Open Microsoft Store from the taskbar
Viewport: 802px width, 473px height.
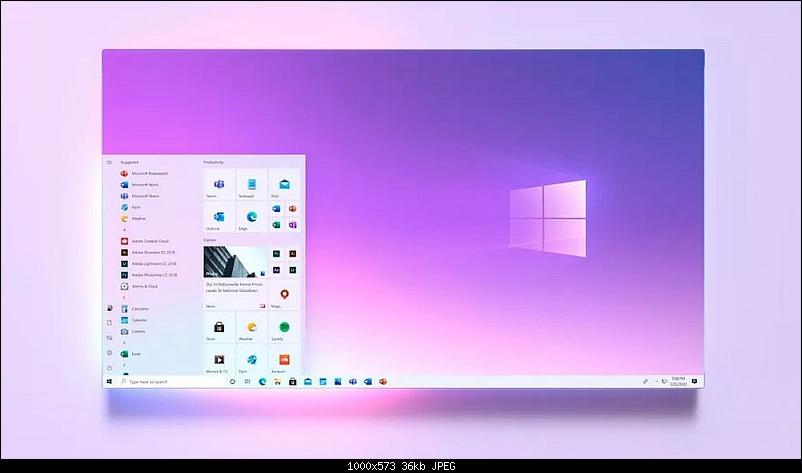pos(293,381)
